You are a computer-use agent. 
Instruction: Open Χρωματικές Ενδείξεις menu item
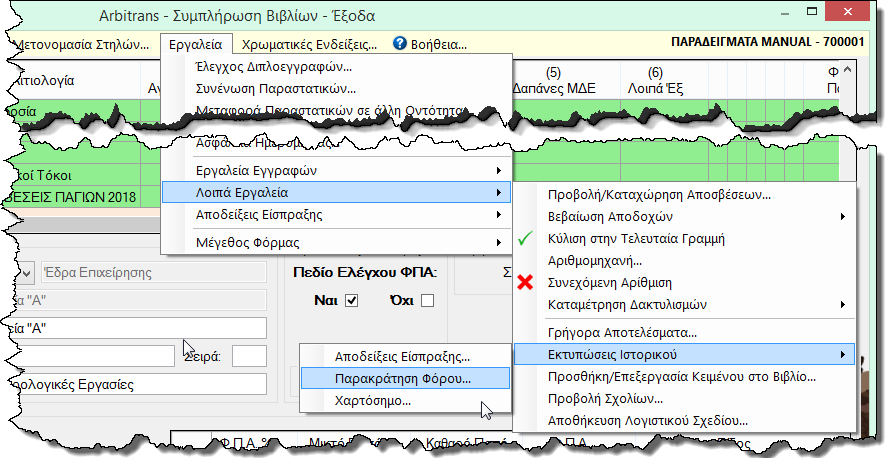[x=309, y=45]
